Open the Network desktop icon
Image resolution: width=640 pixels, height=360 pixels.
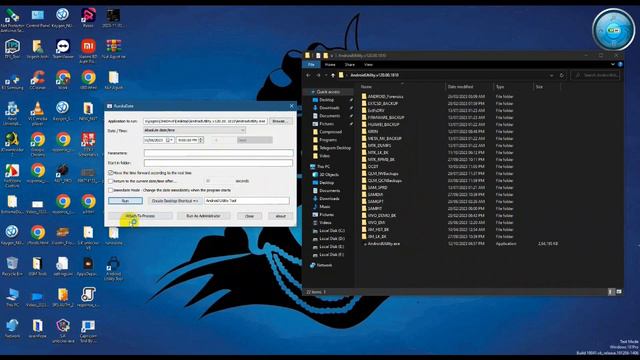(12, 328)
